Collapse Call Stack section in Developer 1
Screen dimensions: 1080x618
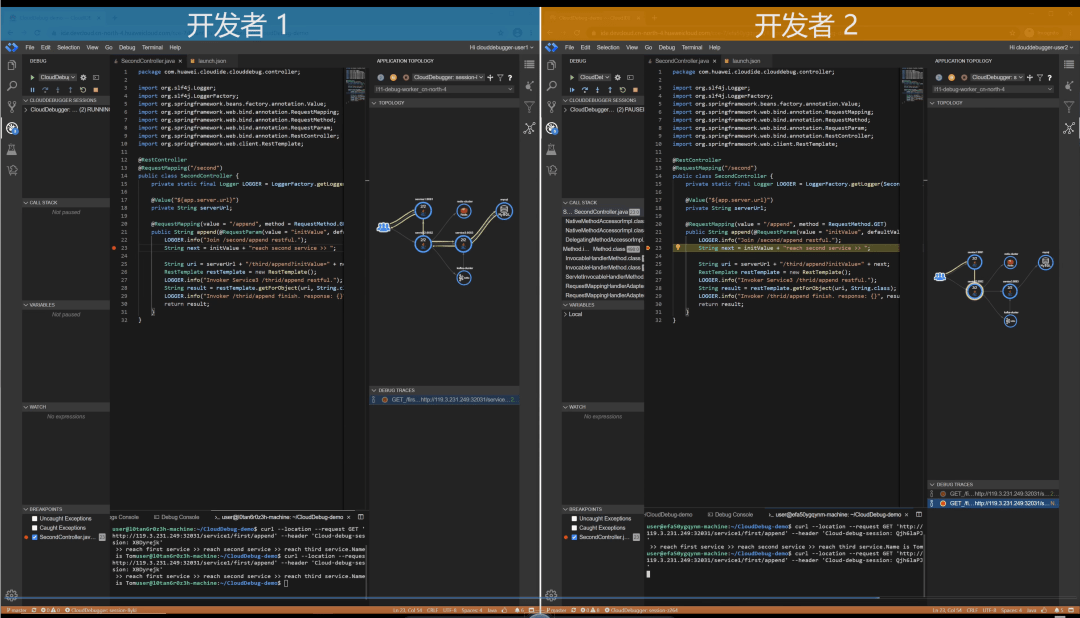(66, 203)
